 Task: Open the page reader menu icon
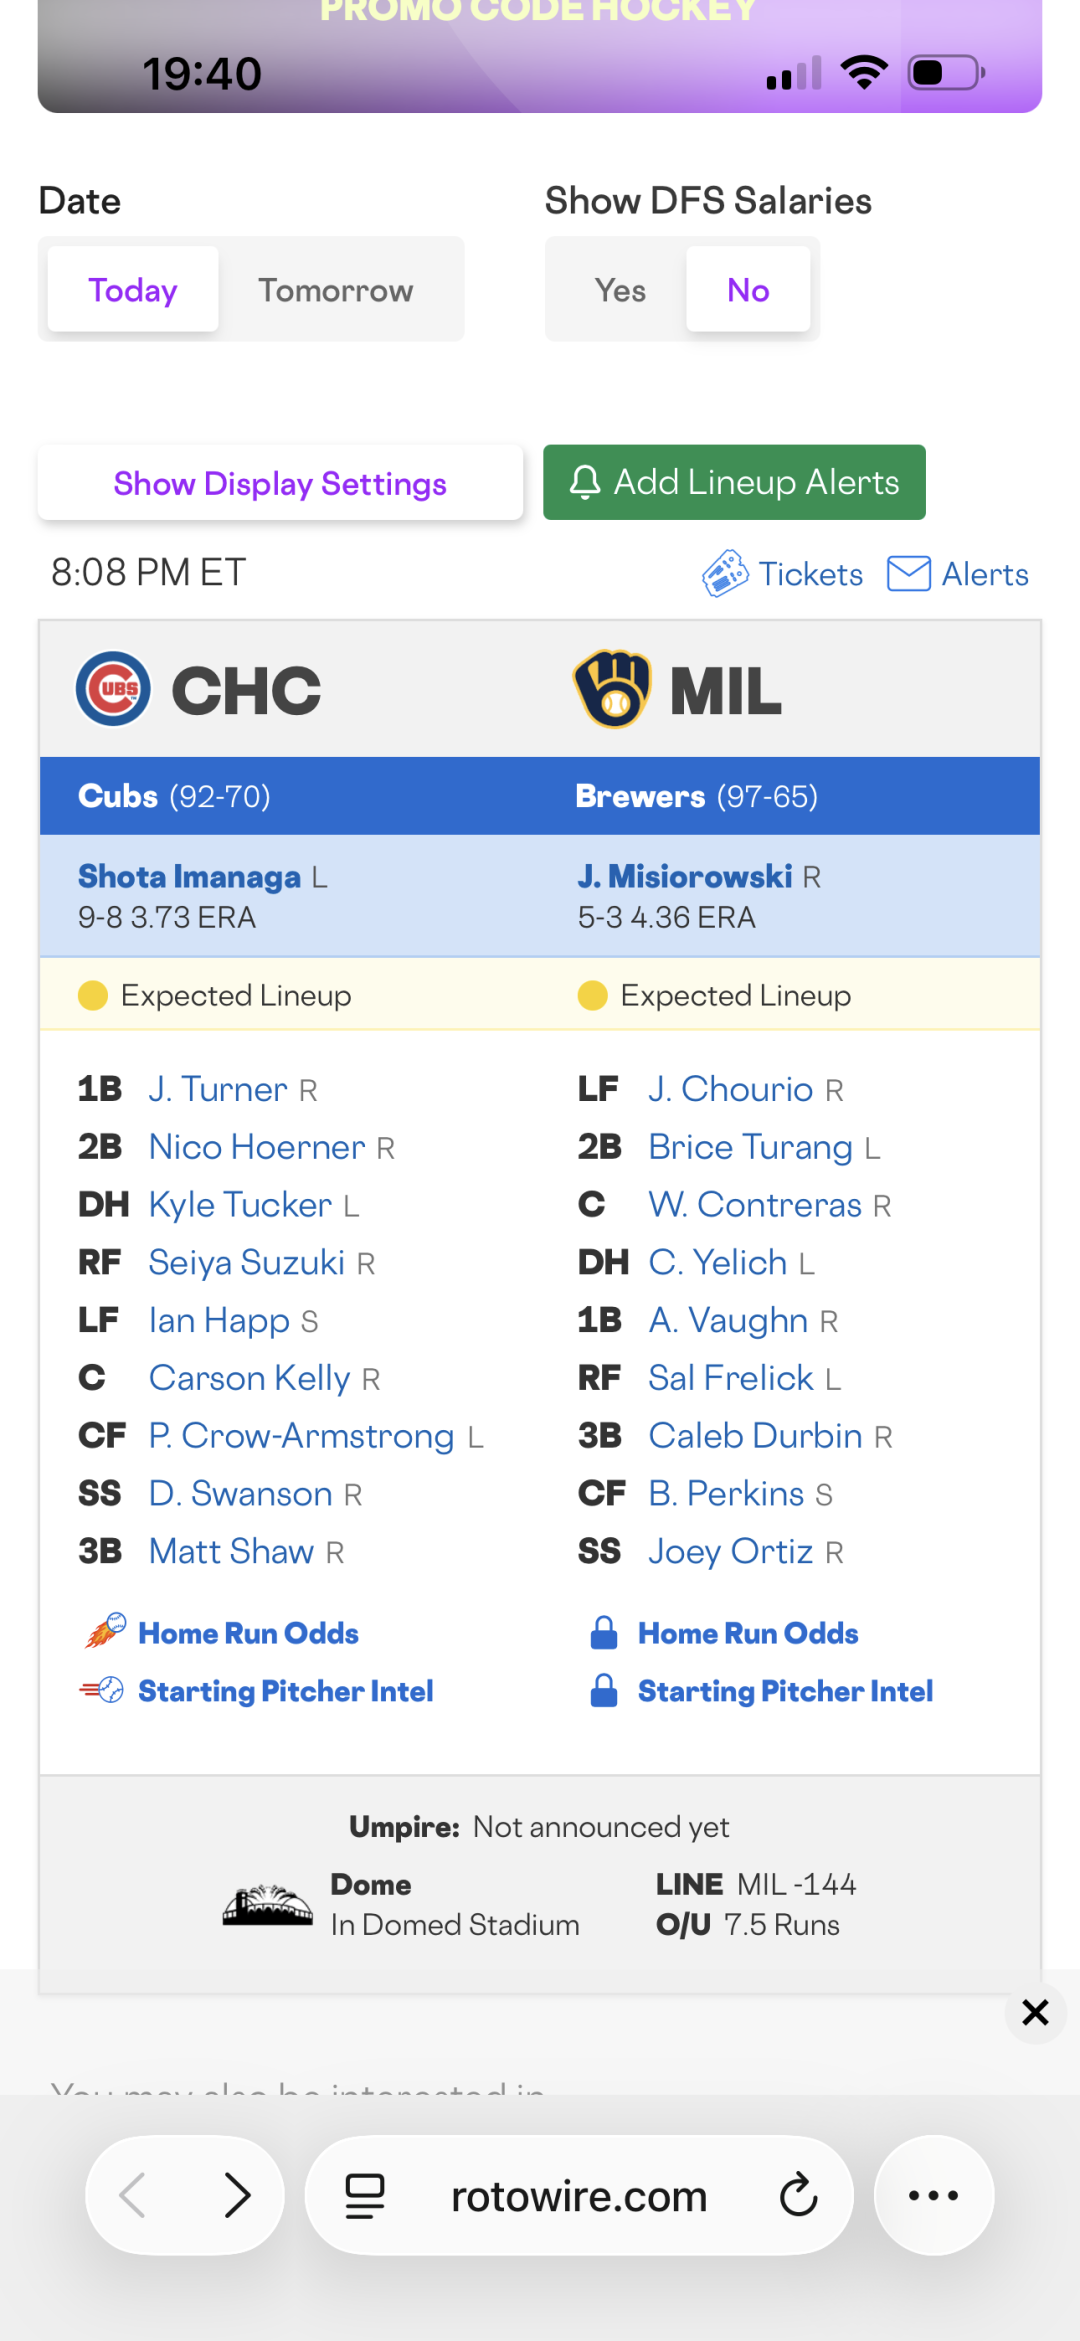(365, 2196)
